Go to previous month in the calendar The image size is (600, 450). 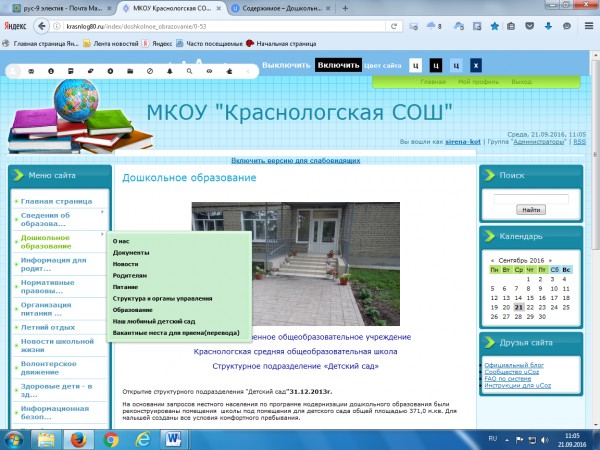point(492,261)
